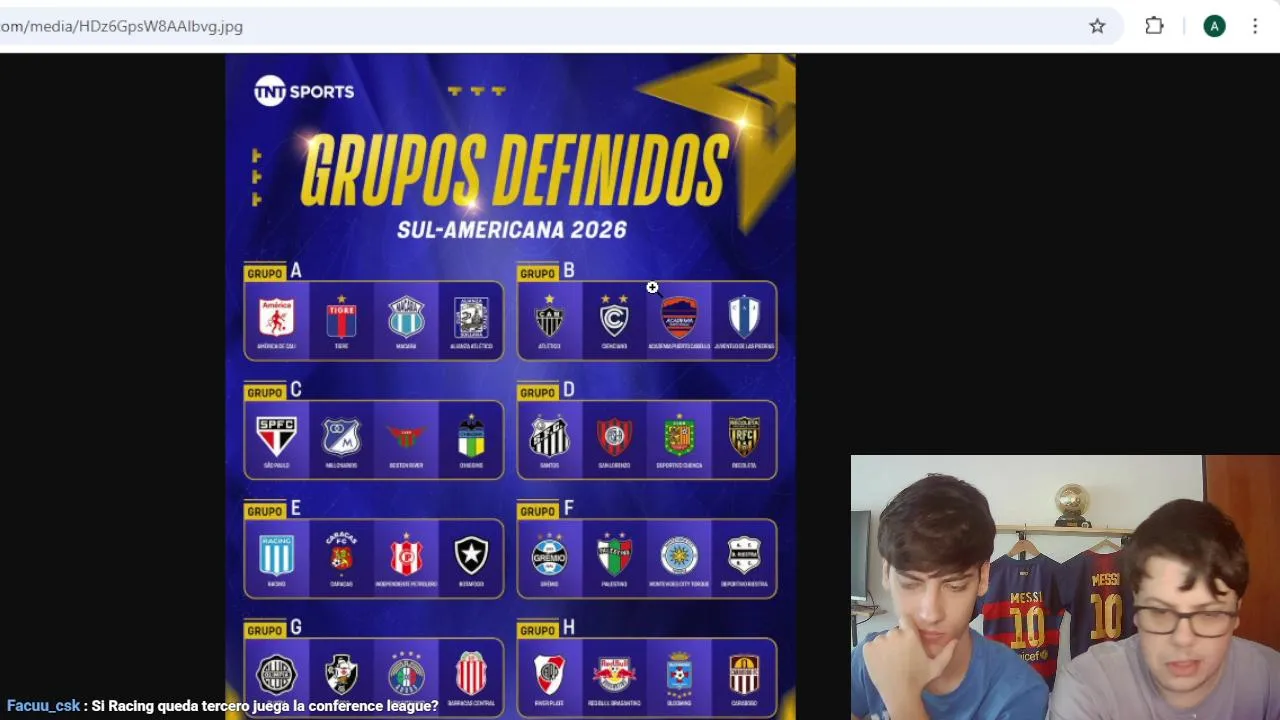Click the yellow "GRUPO" G label
Image resolution: width=1280 pixels, height=720 pixels.
tap(265, 630)
